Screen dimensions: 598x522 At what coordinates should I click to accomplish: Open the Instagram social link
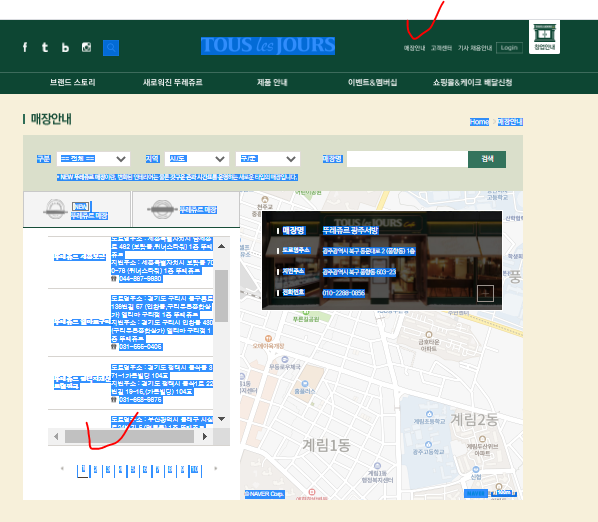[87, 47]
